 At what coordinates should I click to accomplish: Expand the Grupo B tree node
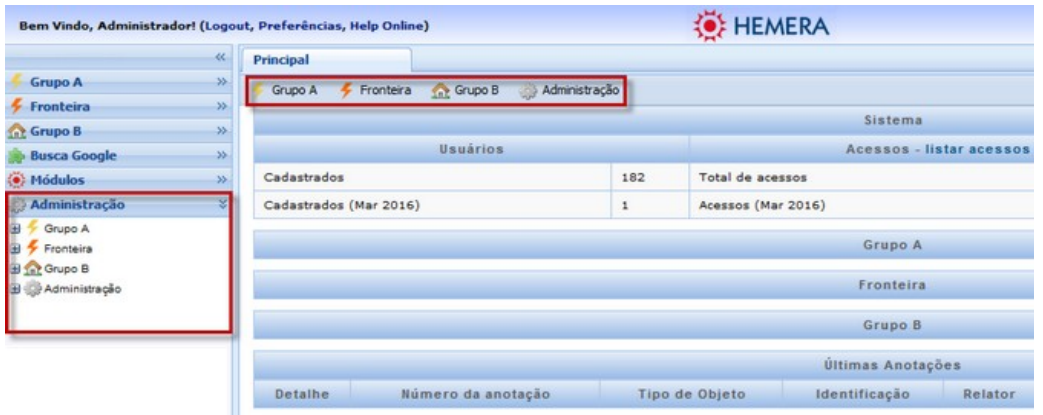[x=12, y=269]
